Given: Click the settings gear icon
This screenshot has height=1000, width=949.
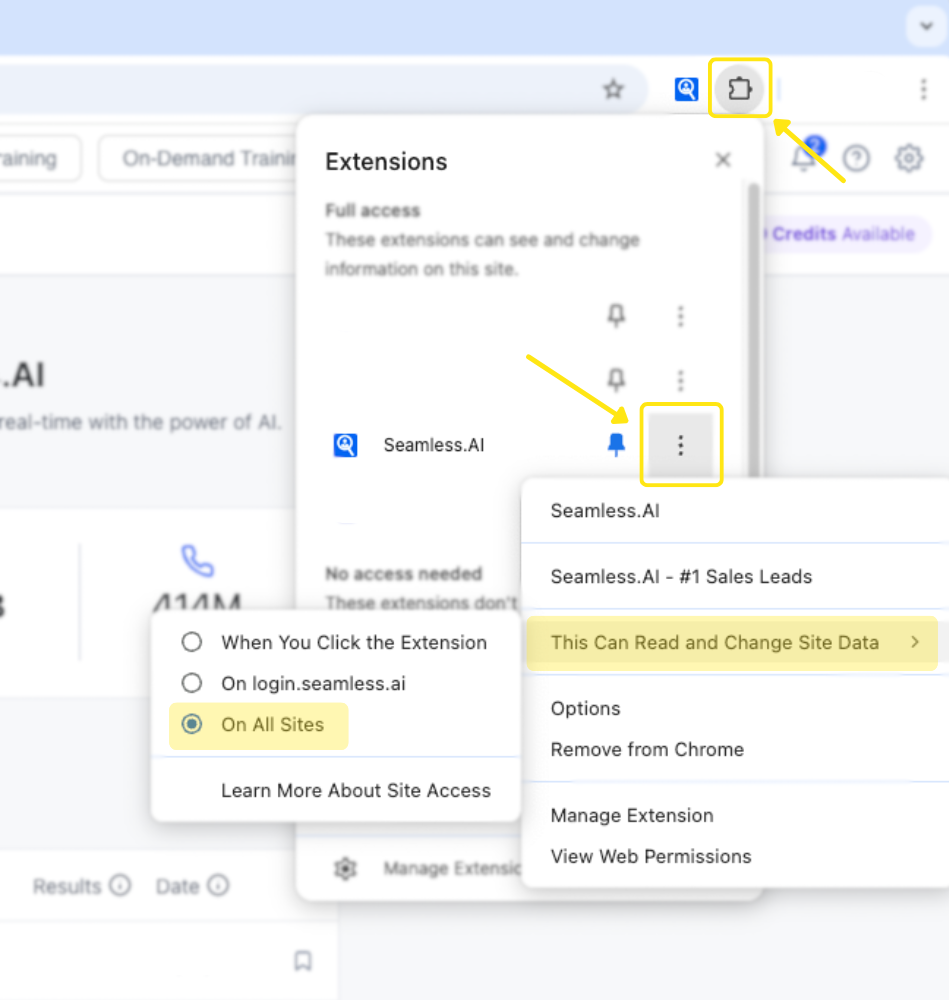Looking at the screenshot, I should 908,158.
